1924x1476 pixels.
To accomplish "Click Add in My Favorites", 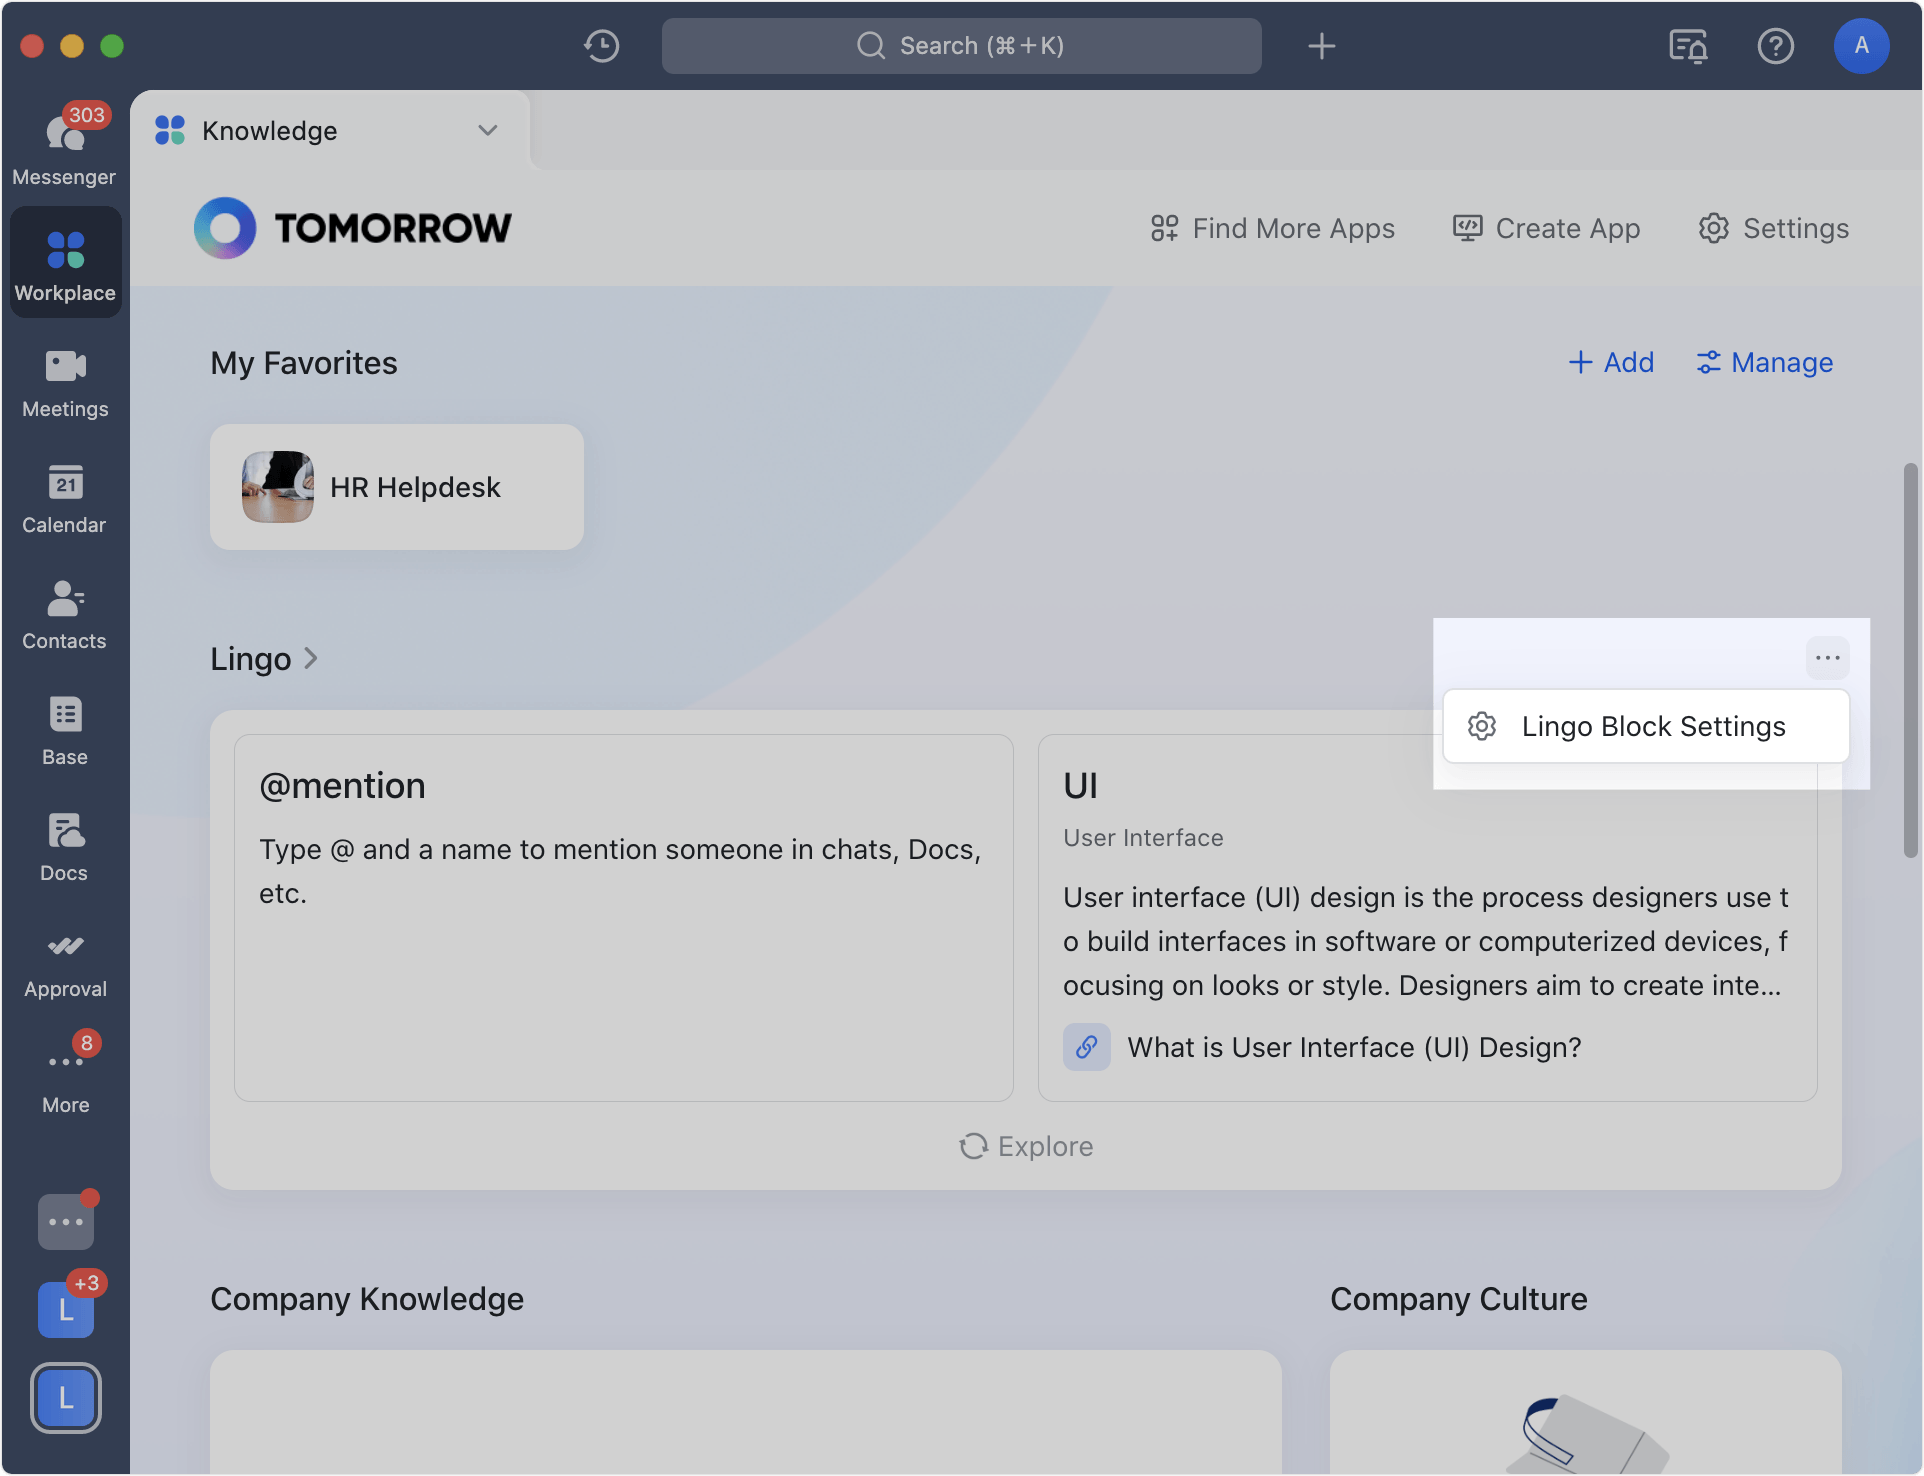I will (1611, 362).
